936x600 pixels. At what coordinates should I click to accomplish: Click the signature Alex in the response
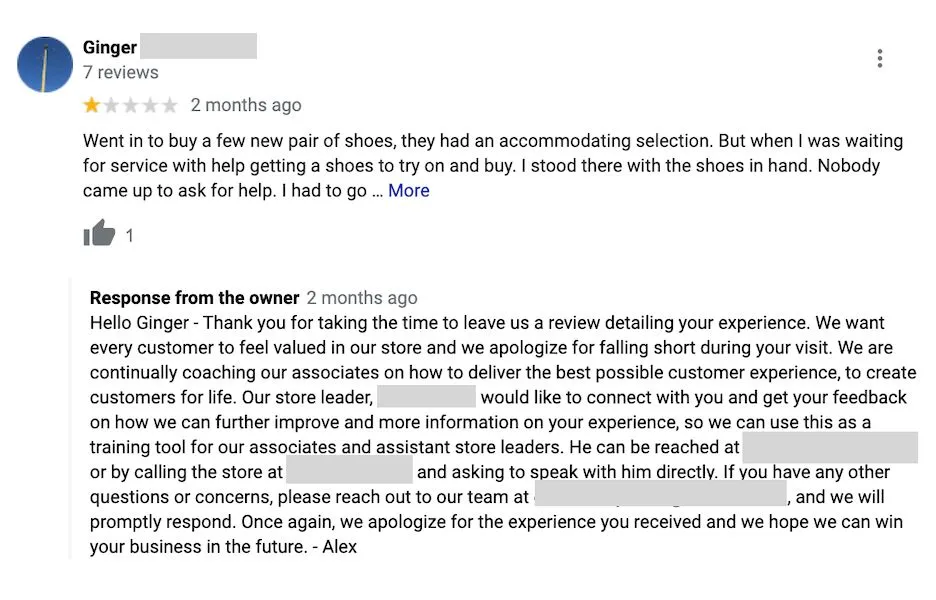point(341,546)
